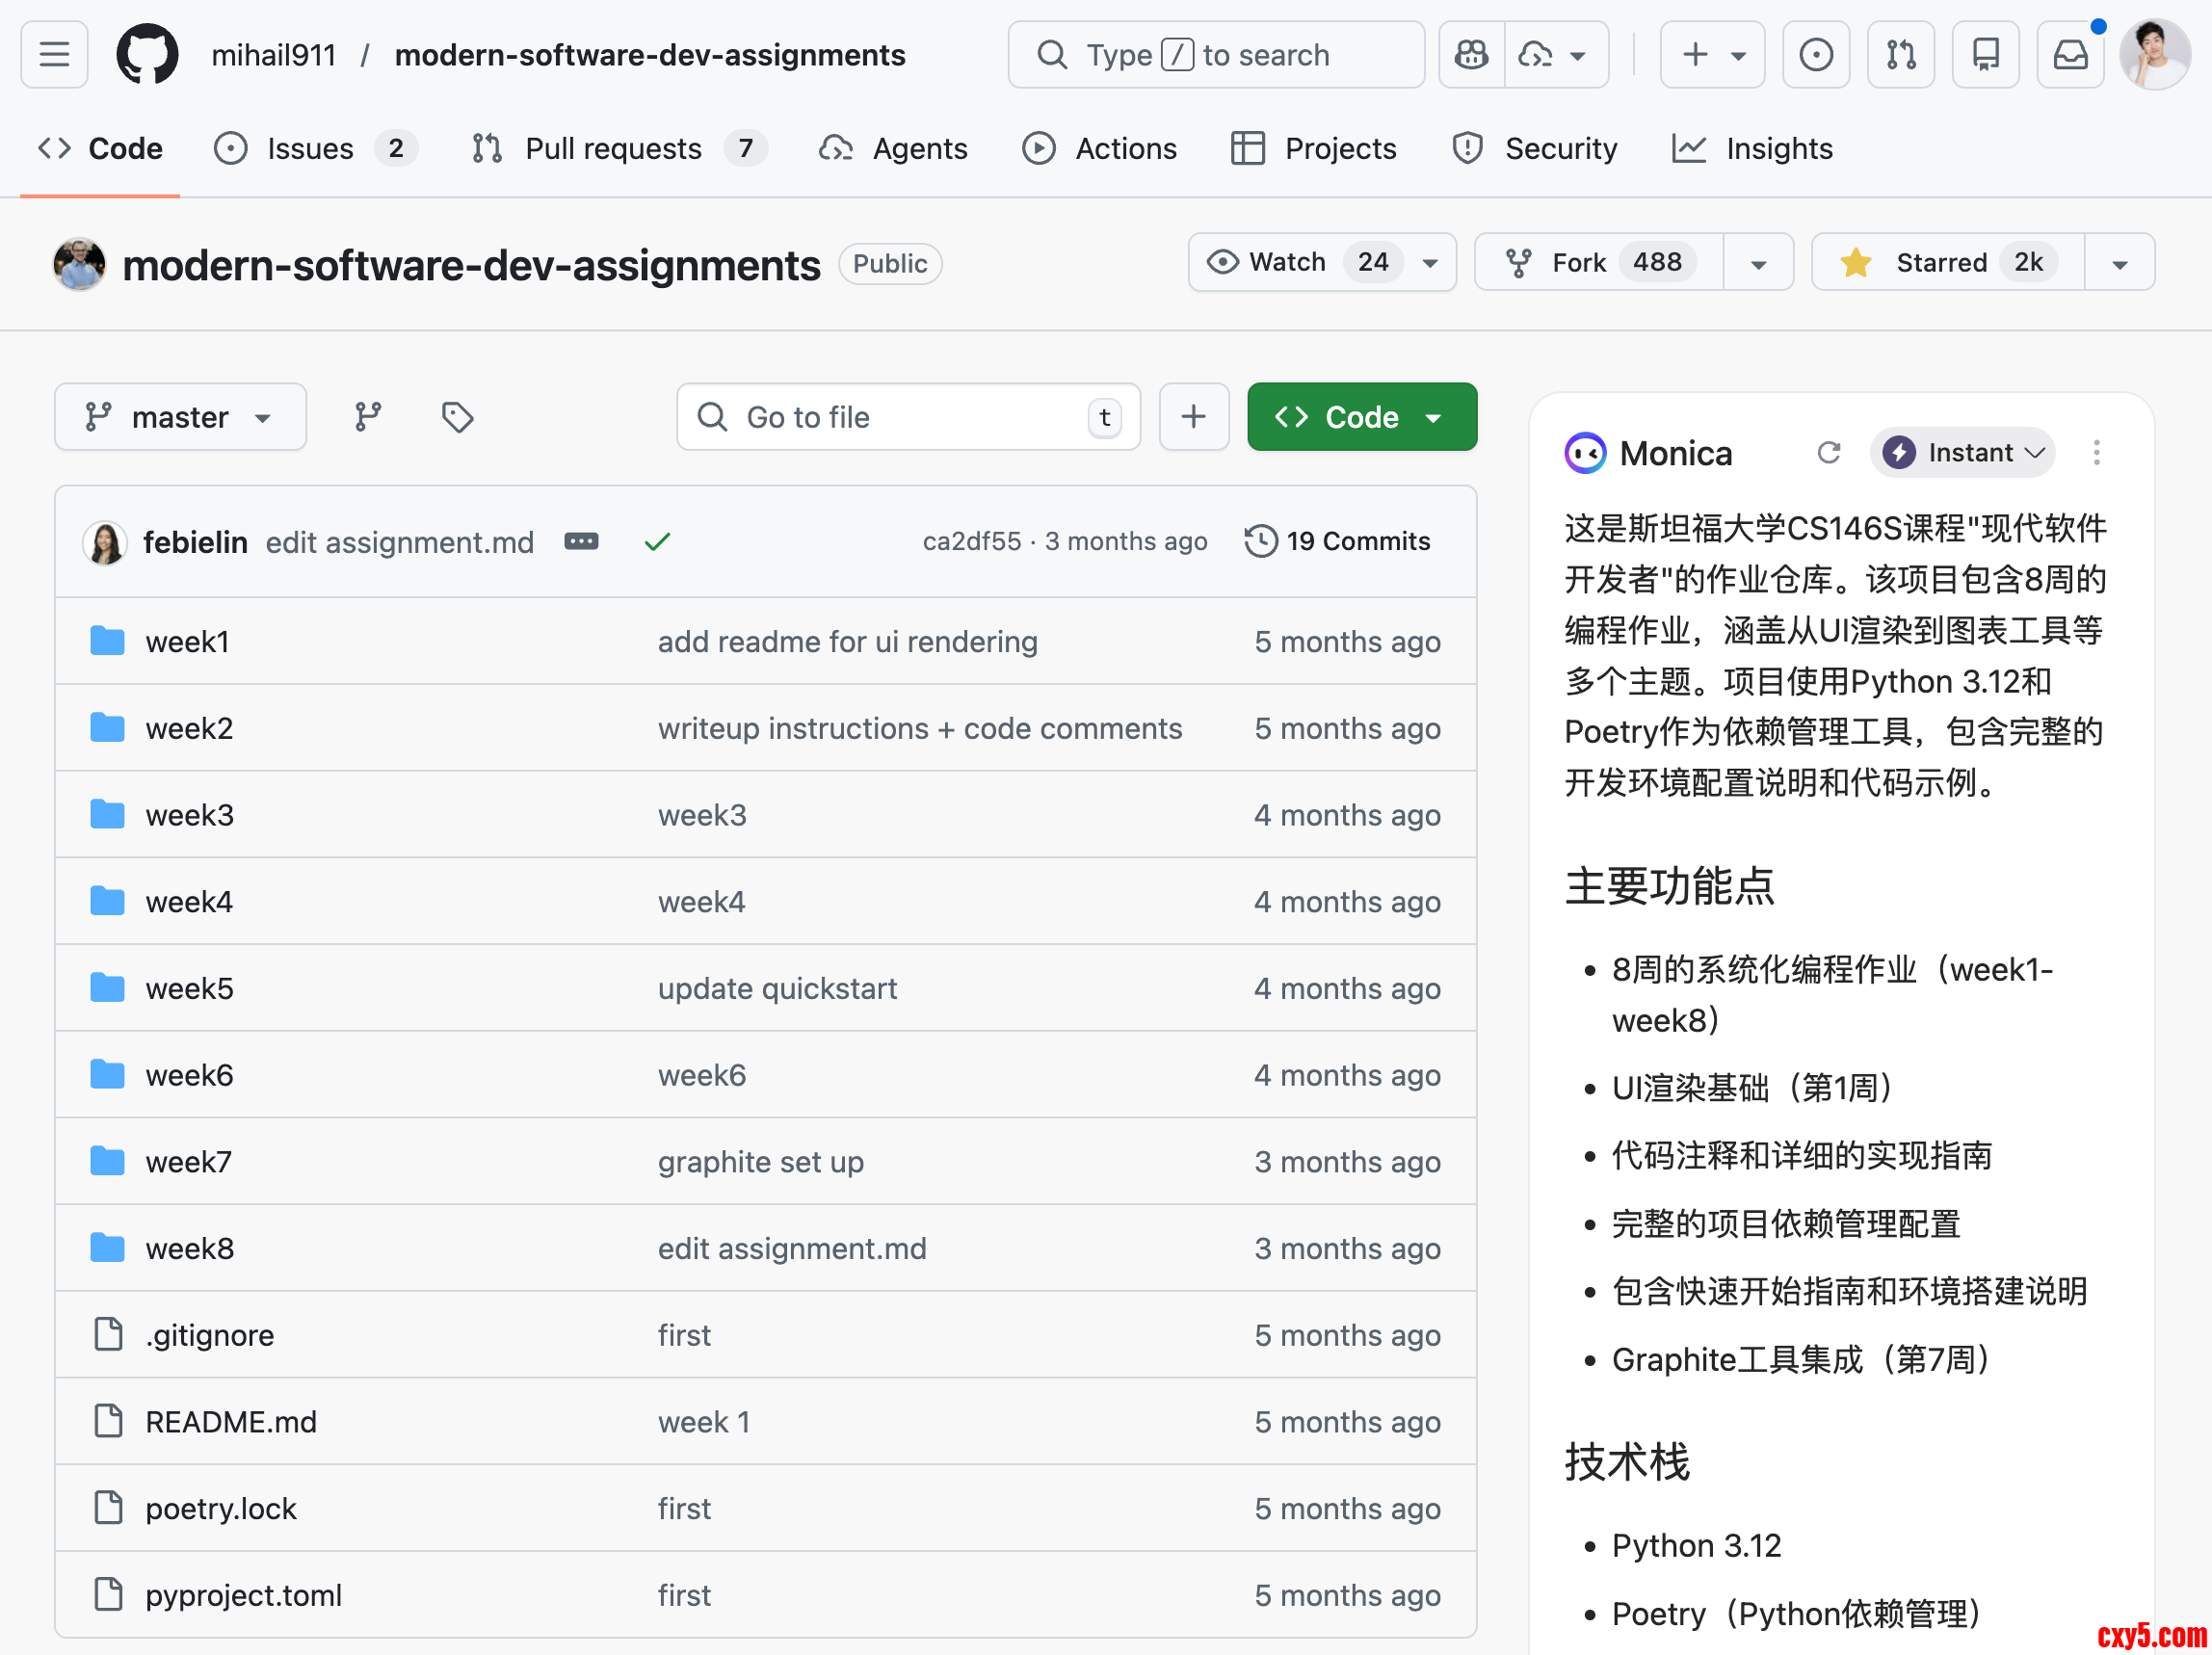The height and width of the screenshot is (1655, 2212).
Task: Open the week7 folder
Action: coord(188,1161)
